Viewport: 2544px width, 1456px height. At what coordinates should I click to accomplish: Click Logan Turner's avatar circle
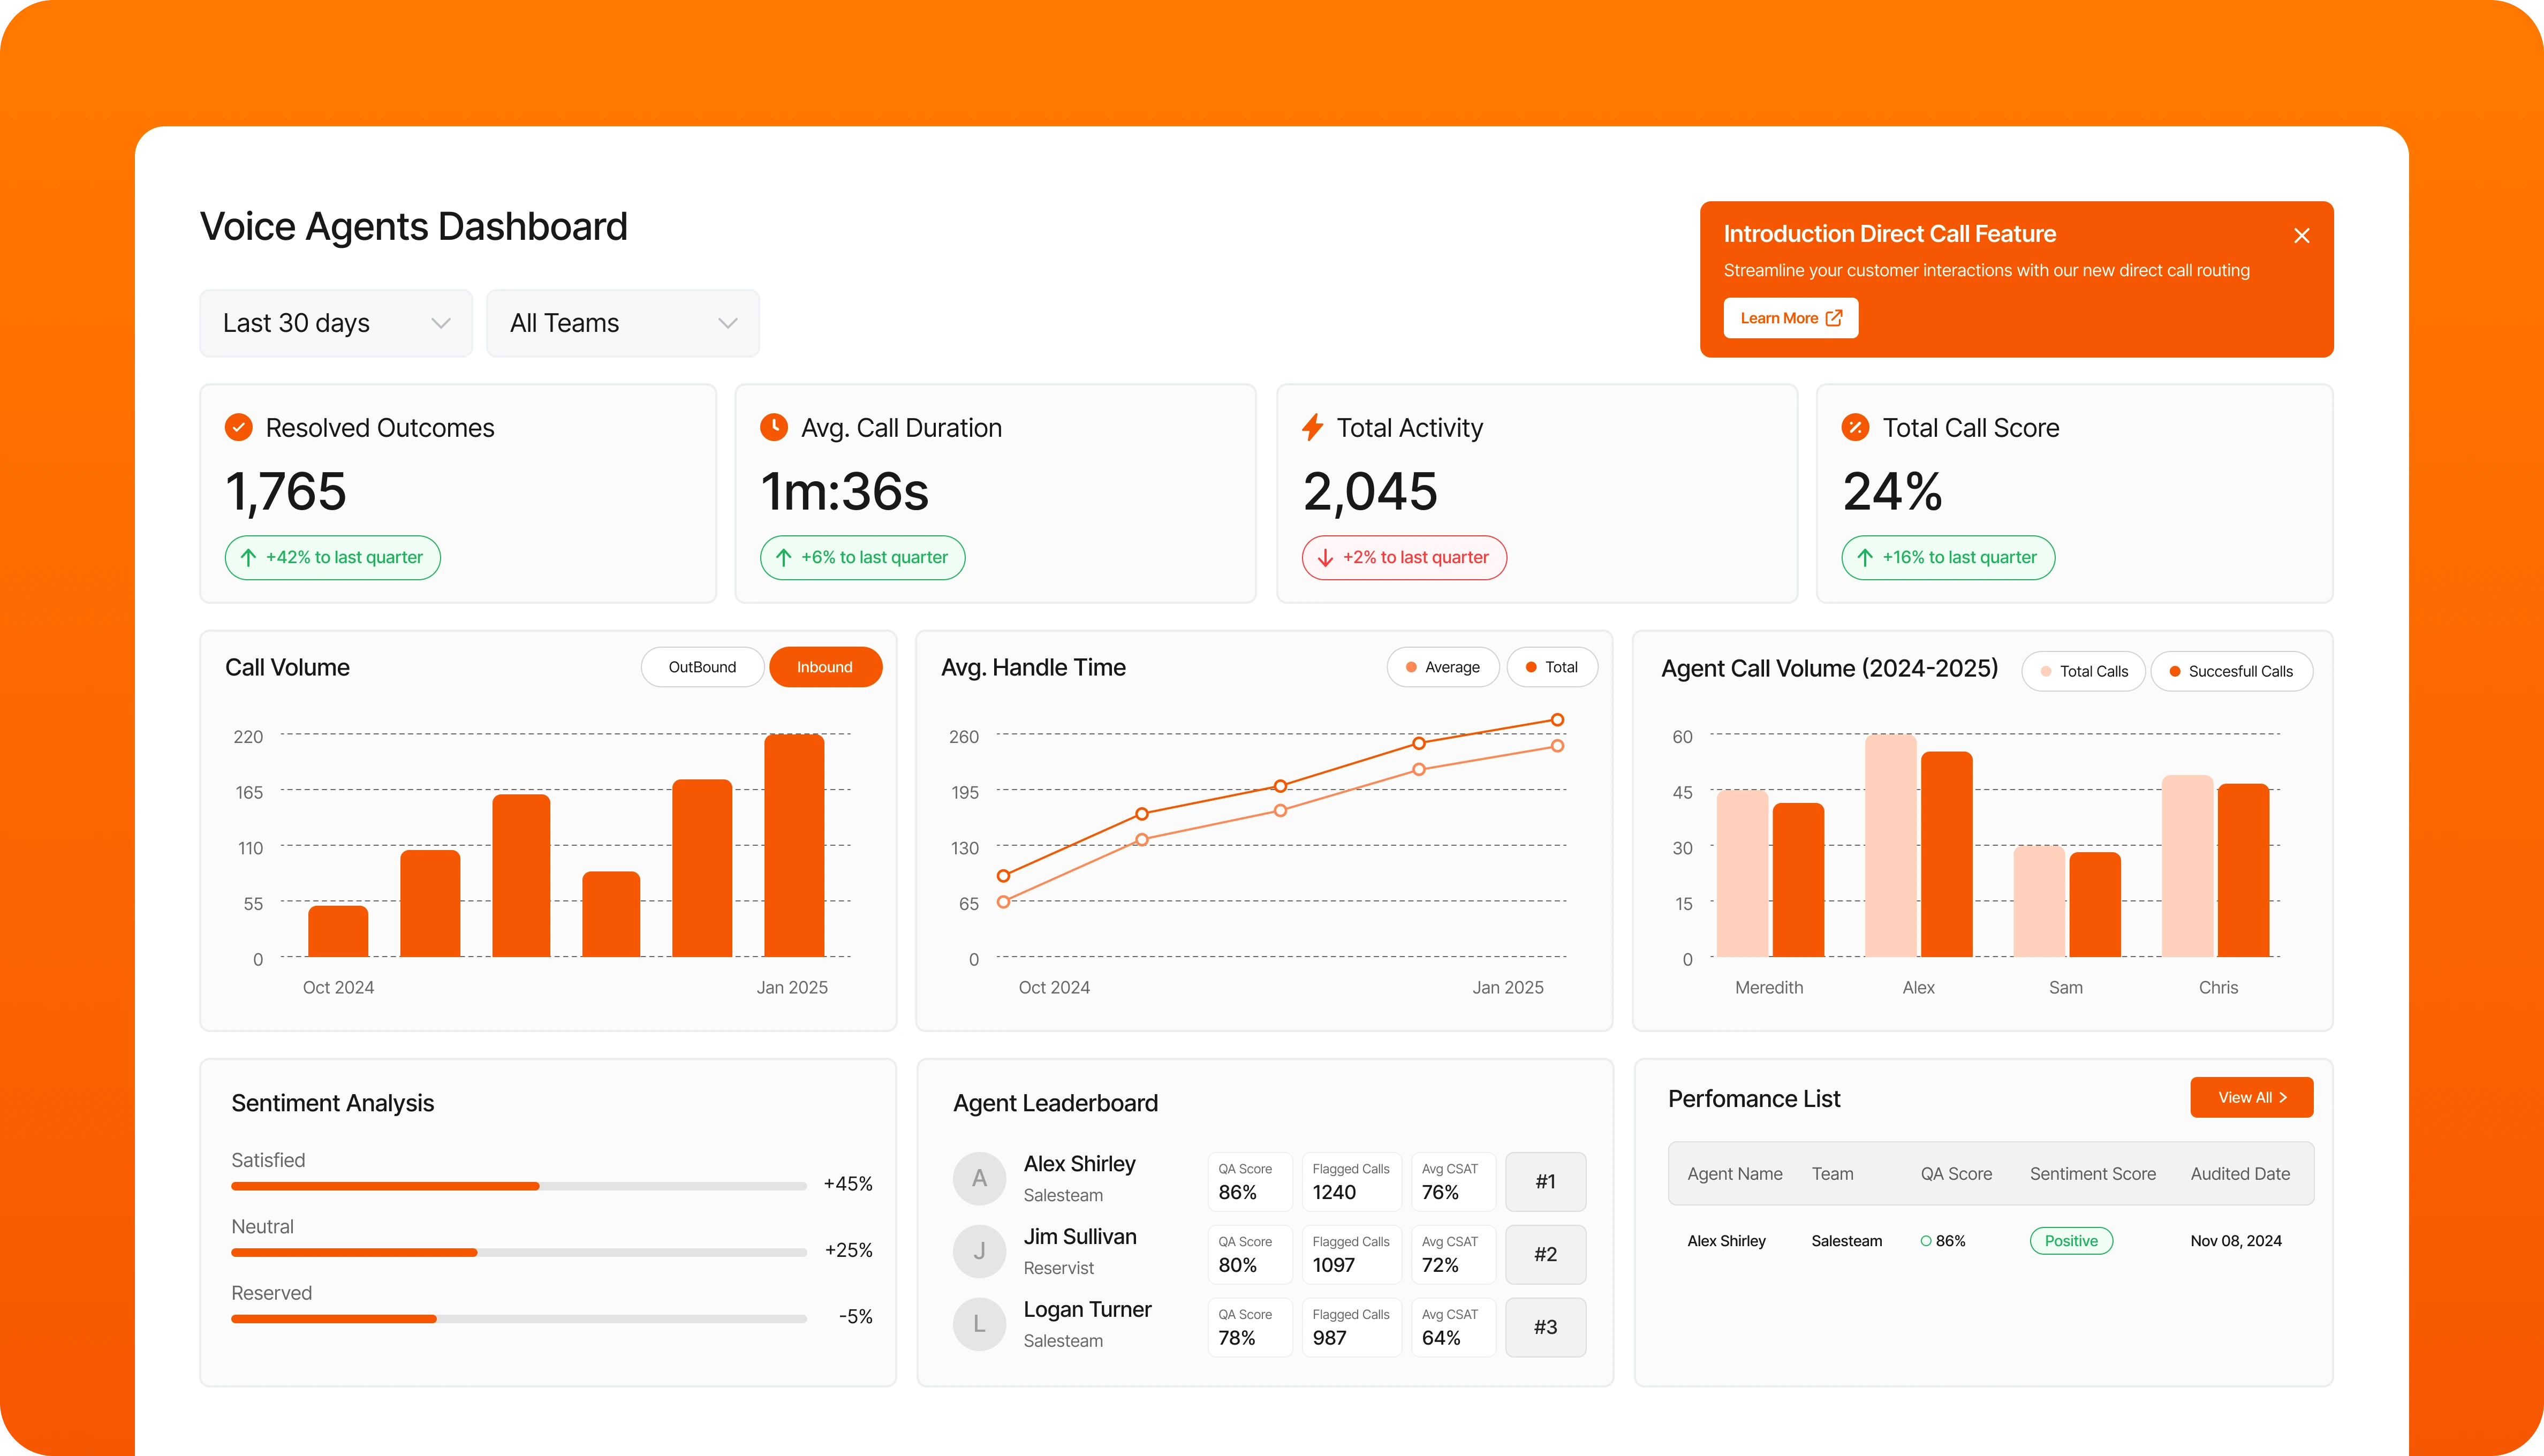(979, 1324)
